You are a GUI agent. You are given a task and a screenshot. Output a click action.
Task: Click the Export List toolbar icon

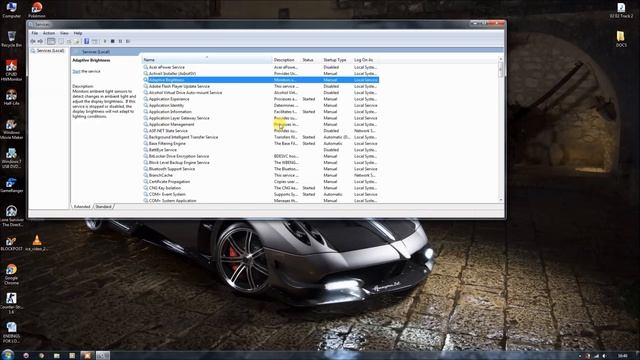point(77,41)
